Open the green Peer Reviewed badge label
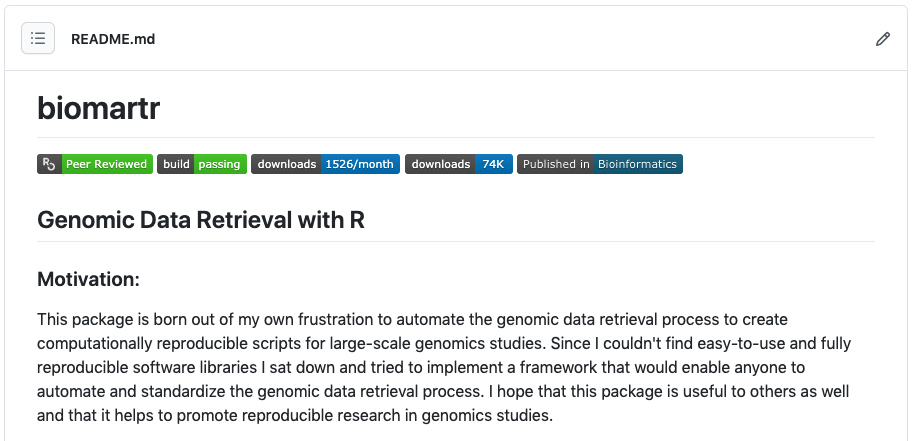921x441 pixels. click(x=107, y=164)
